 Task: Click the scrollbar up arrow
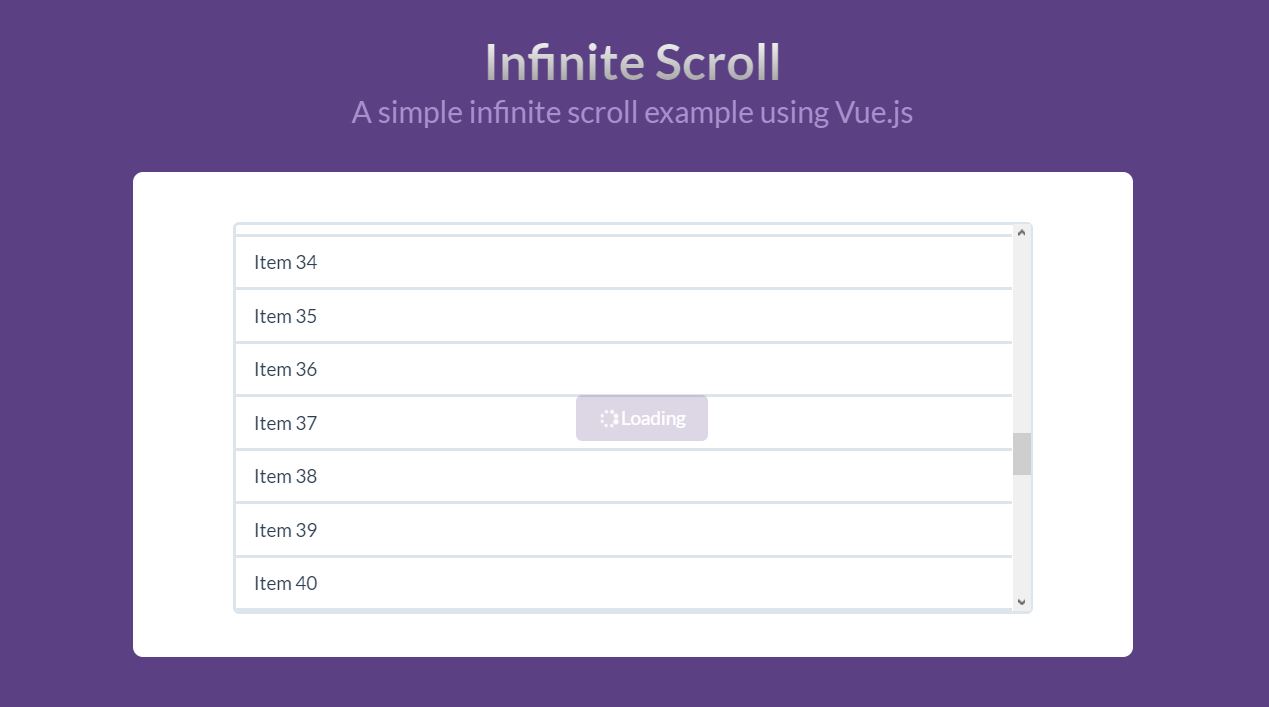pos(1022,231)
